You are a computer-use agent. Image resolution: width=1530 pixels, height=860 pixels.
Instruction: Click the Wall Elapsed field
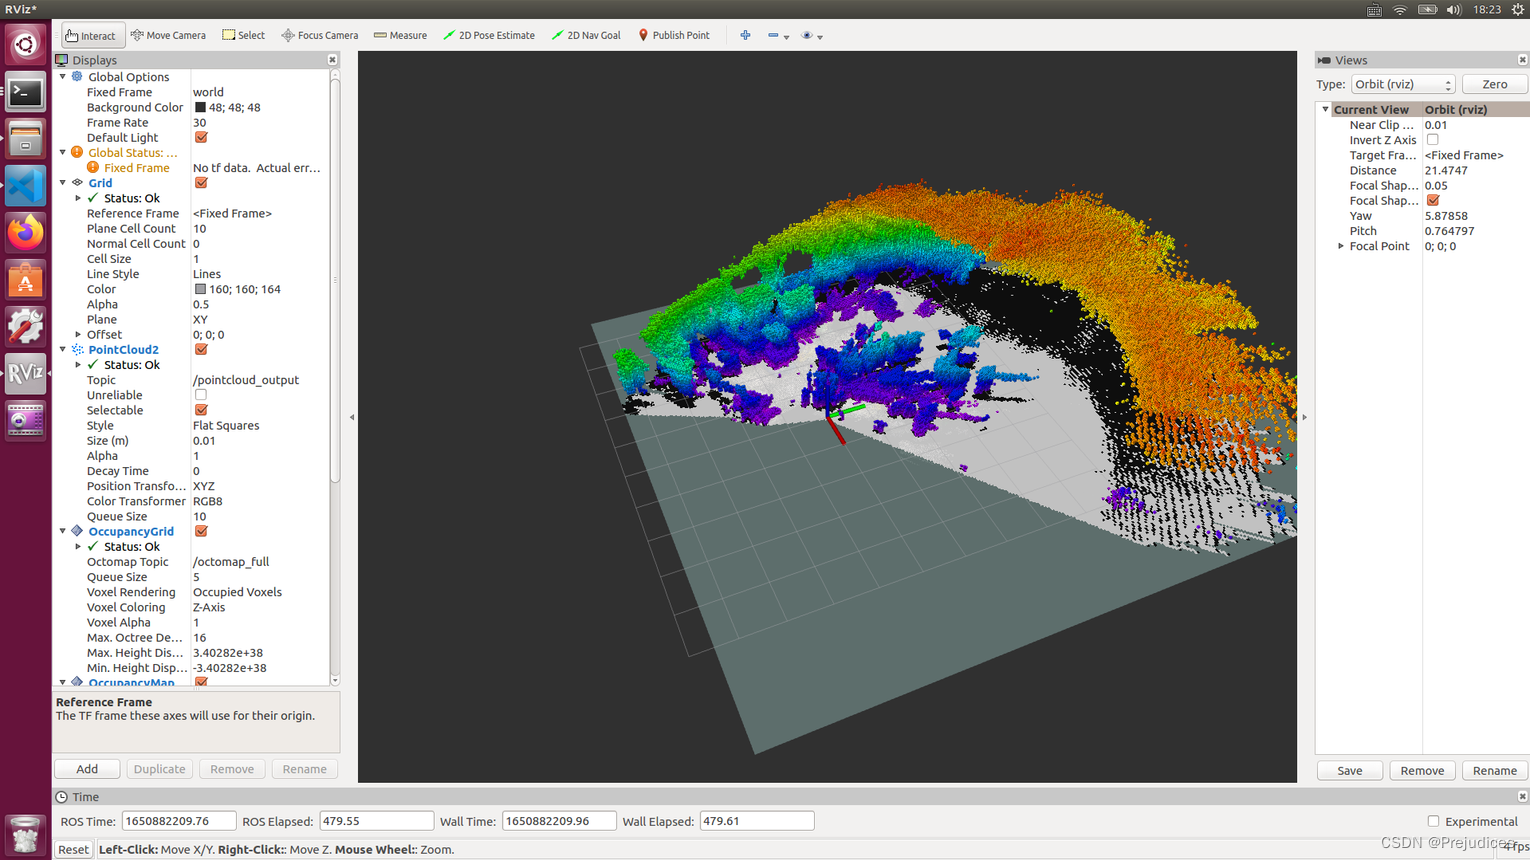pos(756,821)
